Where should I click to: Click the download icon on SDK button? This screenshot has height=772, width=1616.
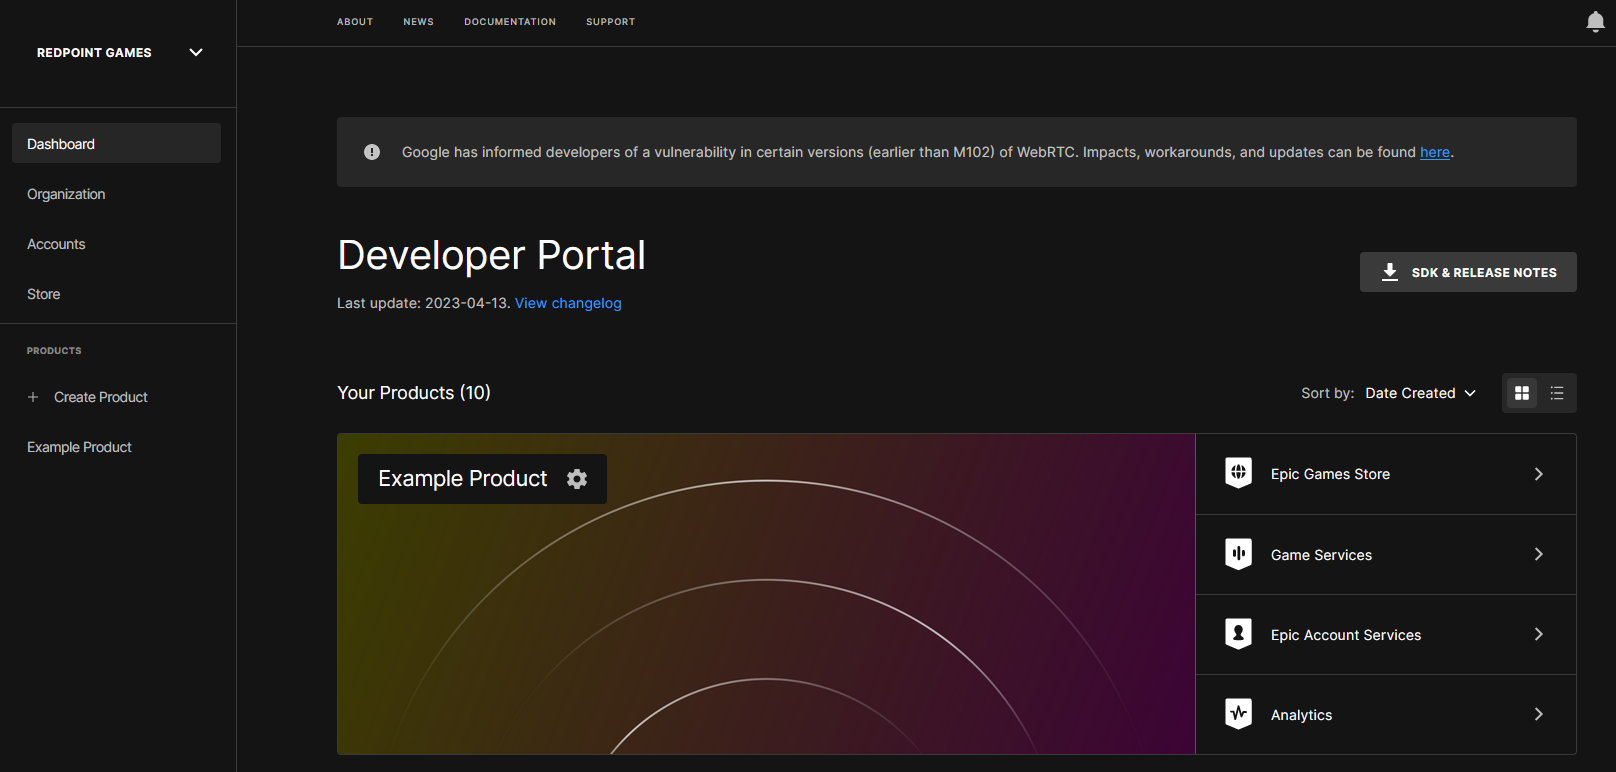(x=1390, y=272)
